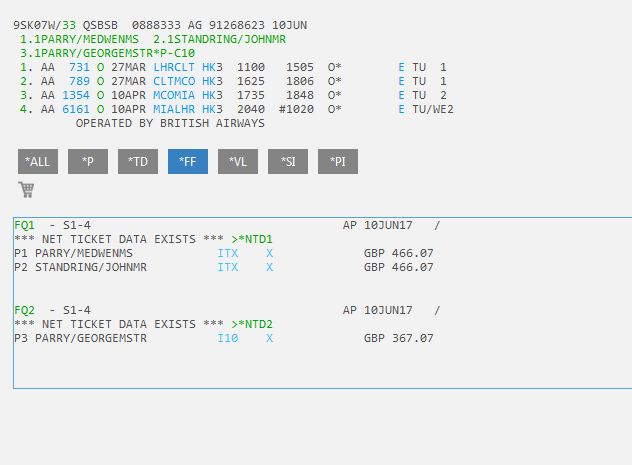
Task: Click ITX link for STANDRING/JOHNMR
Action: (228, 268)
